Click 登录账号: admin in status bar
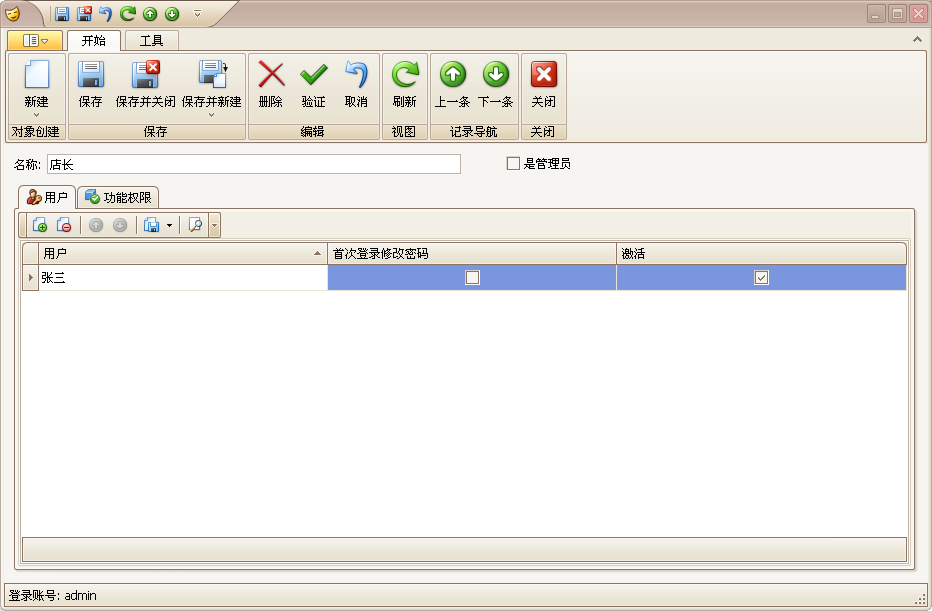932x611 pixels. 52,596
